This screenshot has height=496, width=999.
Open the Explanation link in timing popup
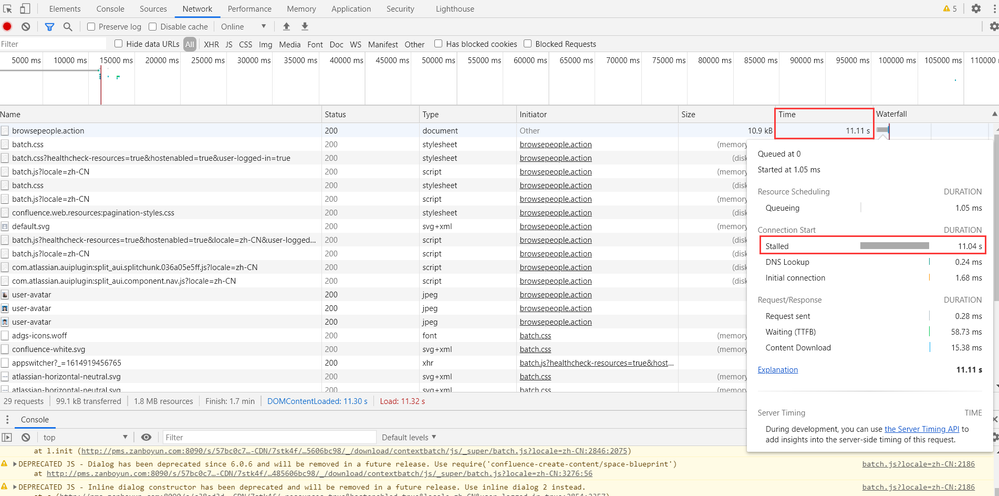(x=778, y=370)
